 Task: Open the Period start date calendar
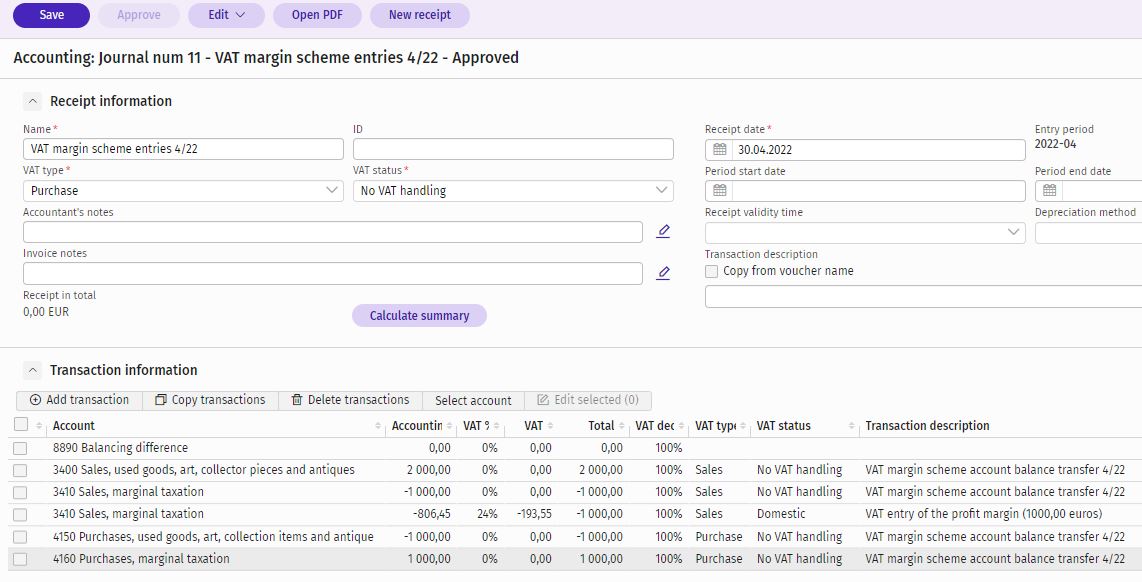coord(720,191)
